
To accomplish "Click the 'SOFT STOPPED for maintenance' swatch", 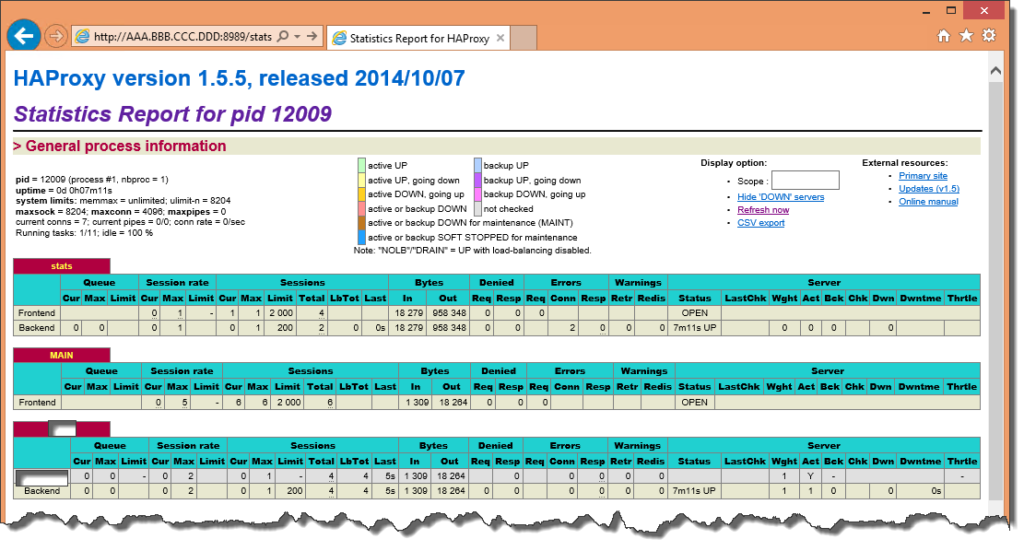I will click(361, 237).
